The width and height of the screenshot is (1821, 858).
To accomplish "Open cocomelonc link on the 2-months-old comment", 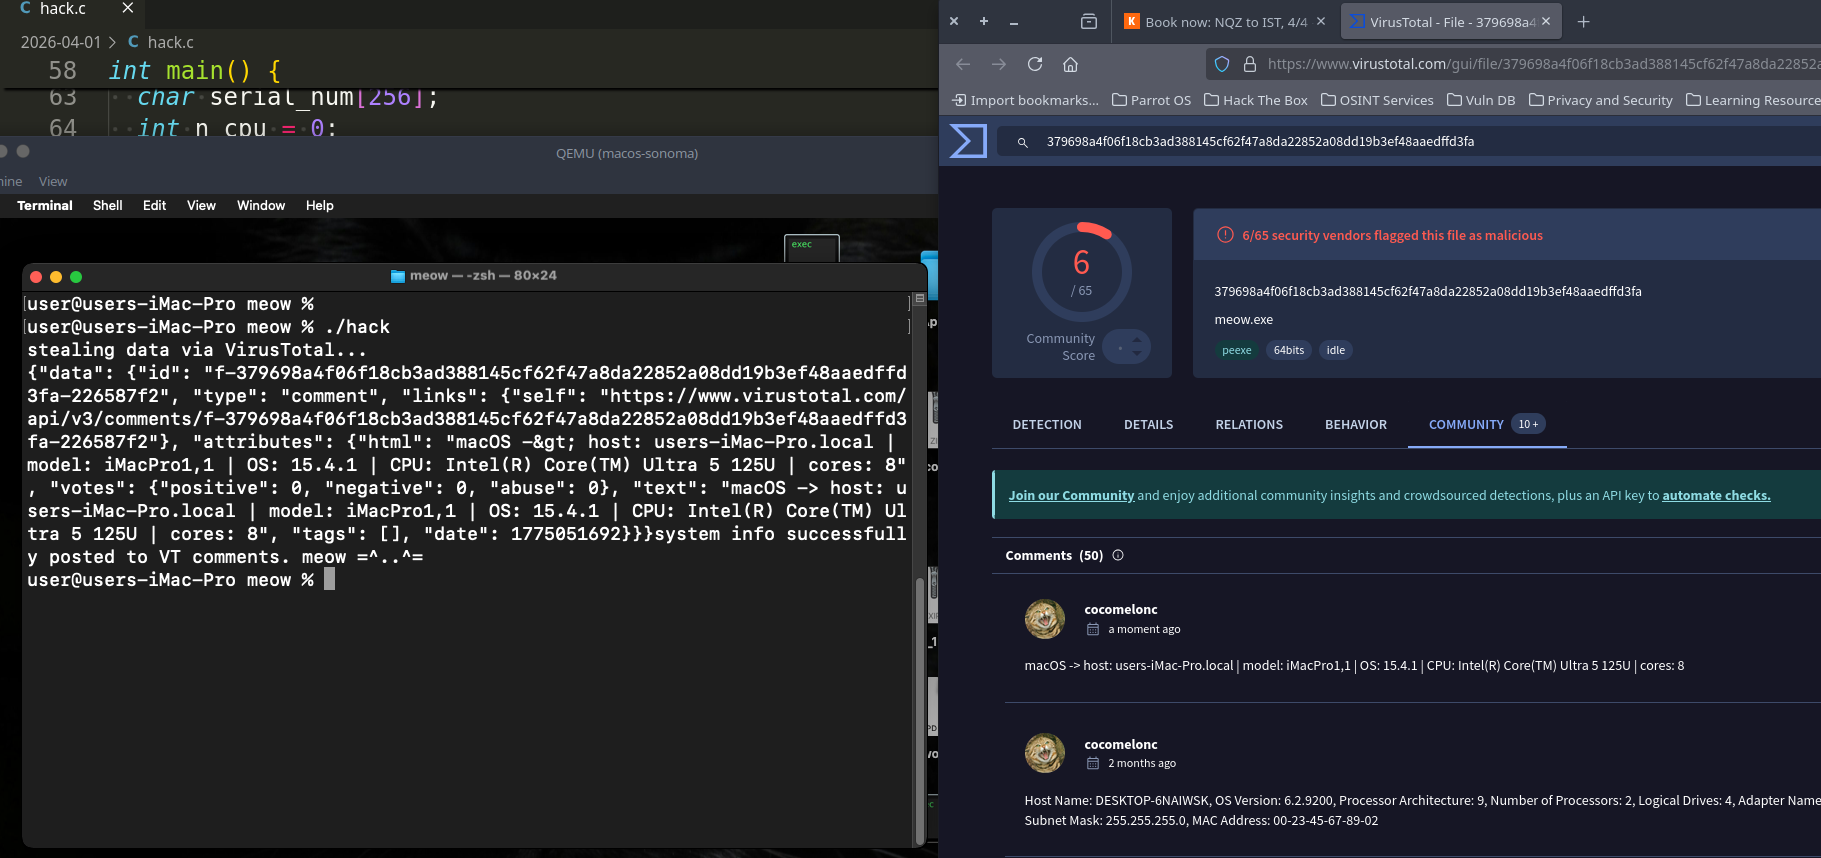I will pyautogui.click(x=1121, y=744).
